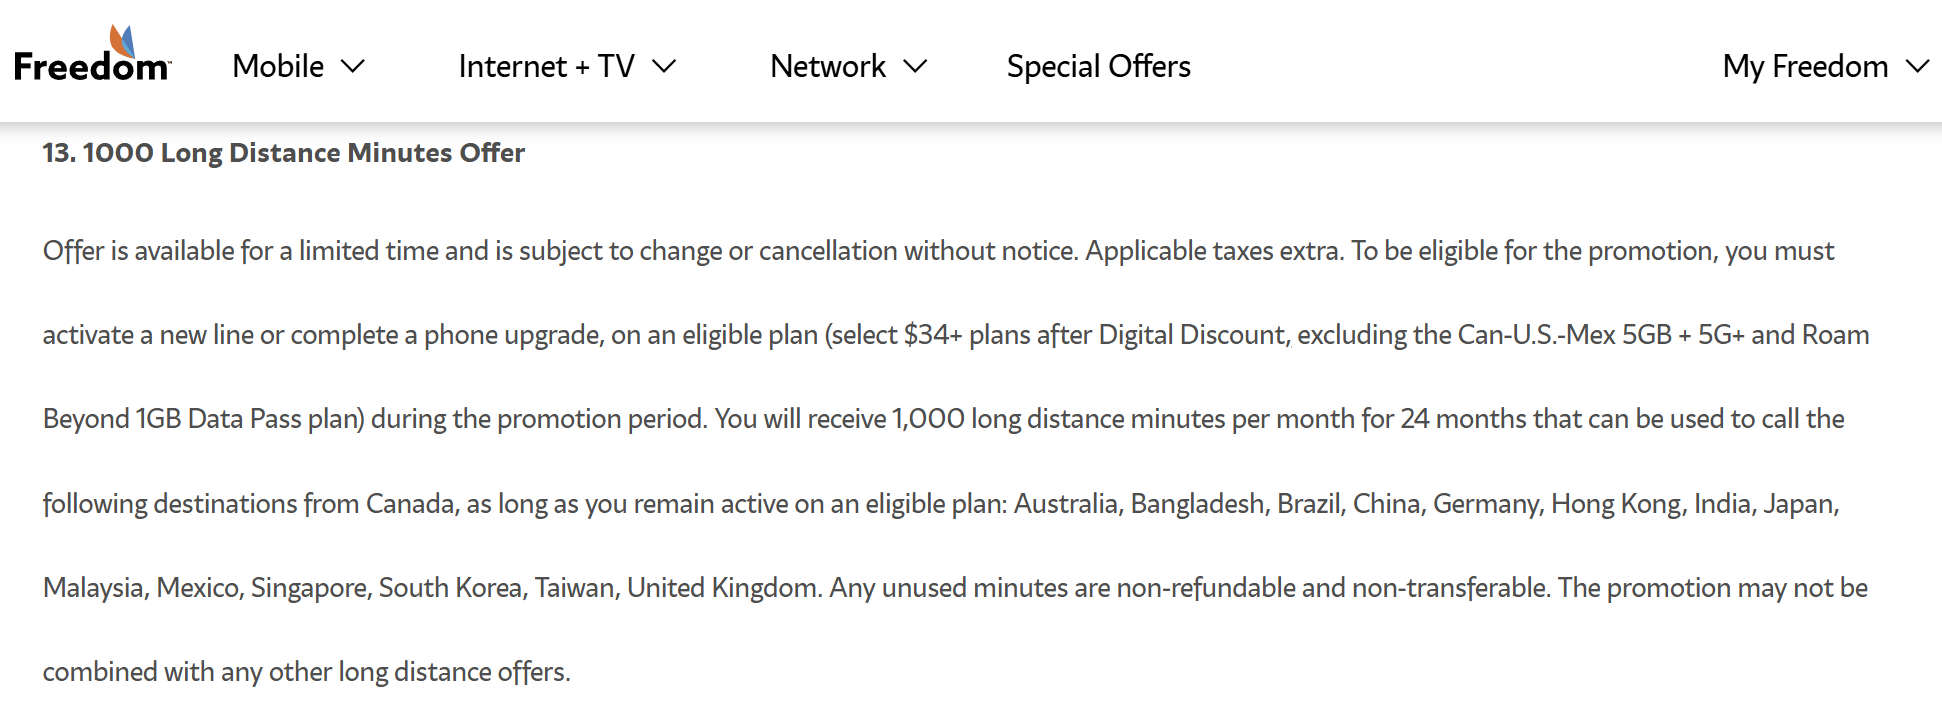Image resolution: width=1942 pixels, height=701 pixels.
Task: Click the words "Digital Discount" in the paragraph
Action: click(1191, 335)
